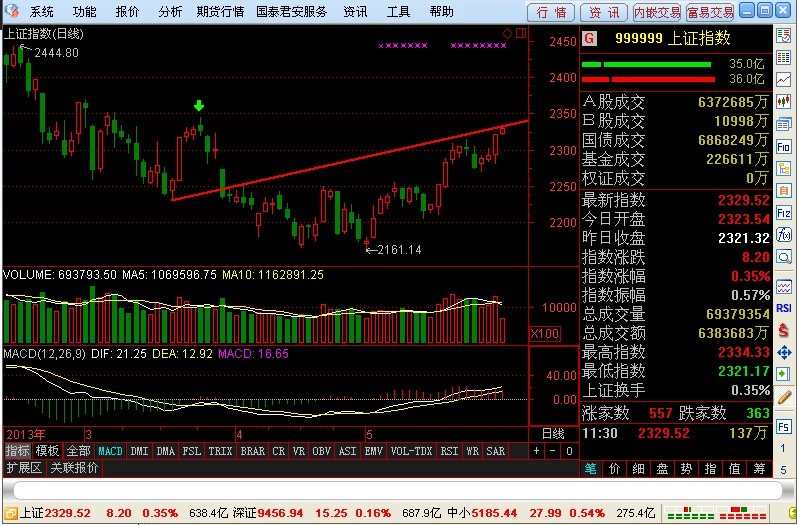Open the 报价 menu
Image resolution: width=797 pixels, height=525 pixels.
(127, 12)
